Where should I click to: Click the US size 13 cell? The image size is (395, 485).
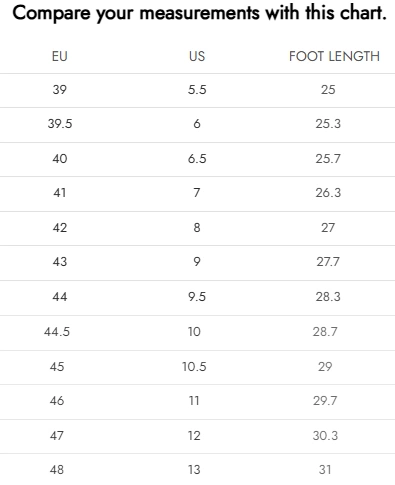(x=194, y=470)
